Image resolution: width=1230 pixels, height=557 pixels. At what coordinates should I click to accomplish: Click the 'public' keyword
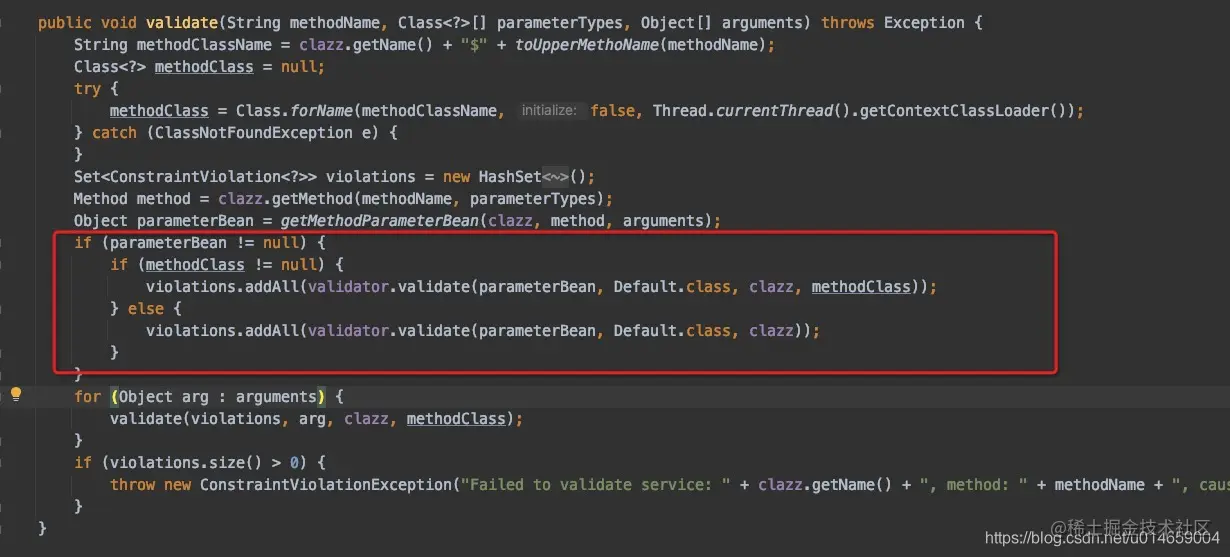65,22
